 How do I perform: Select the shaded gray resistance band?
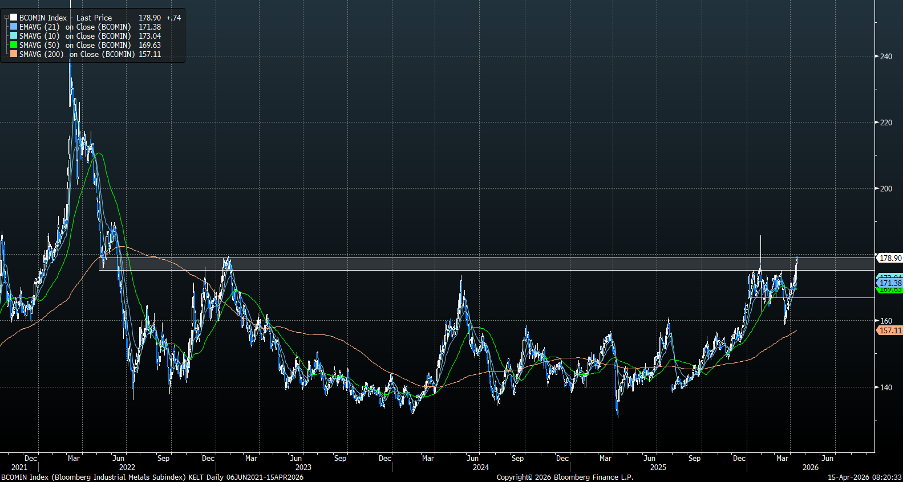click(x=487, y=263)
